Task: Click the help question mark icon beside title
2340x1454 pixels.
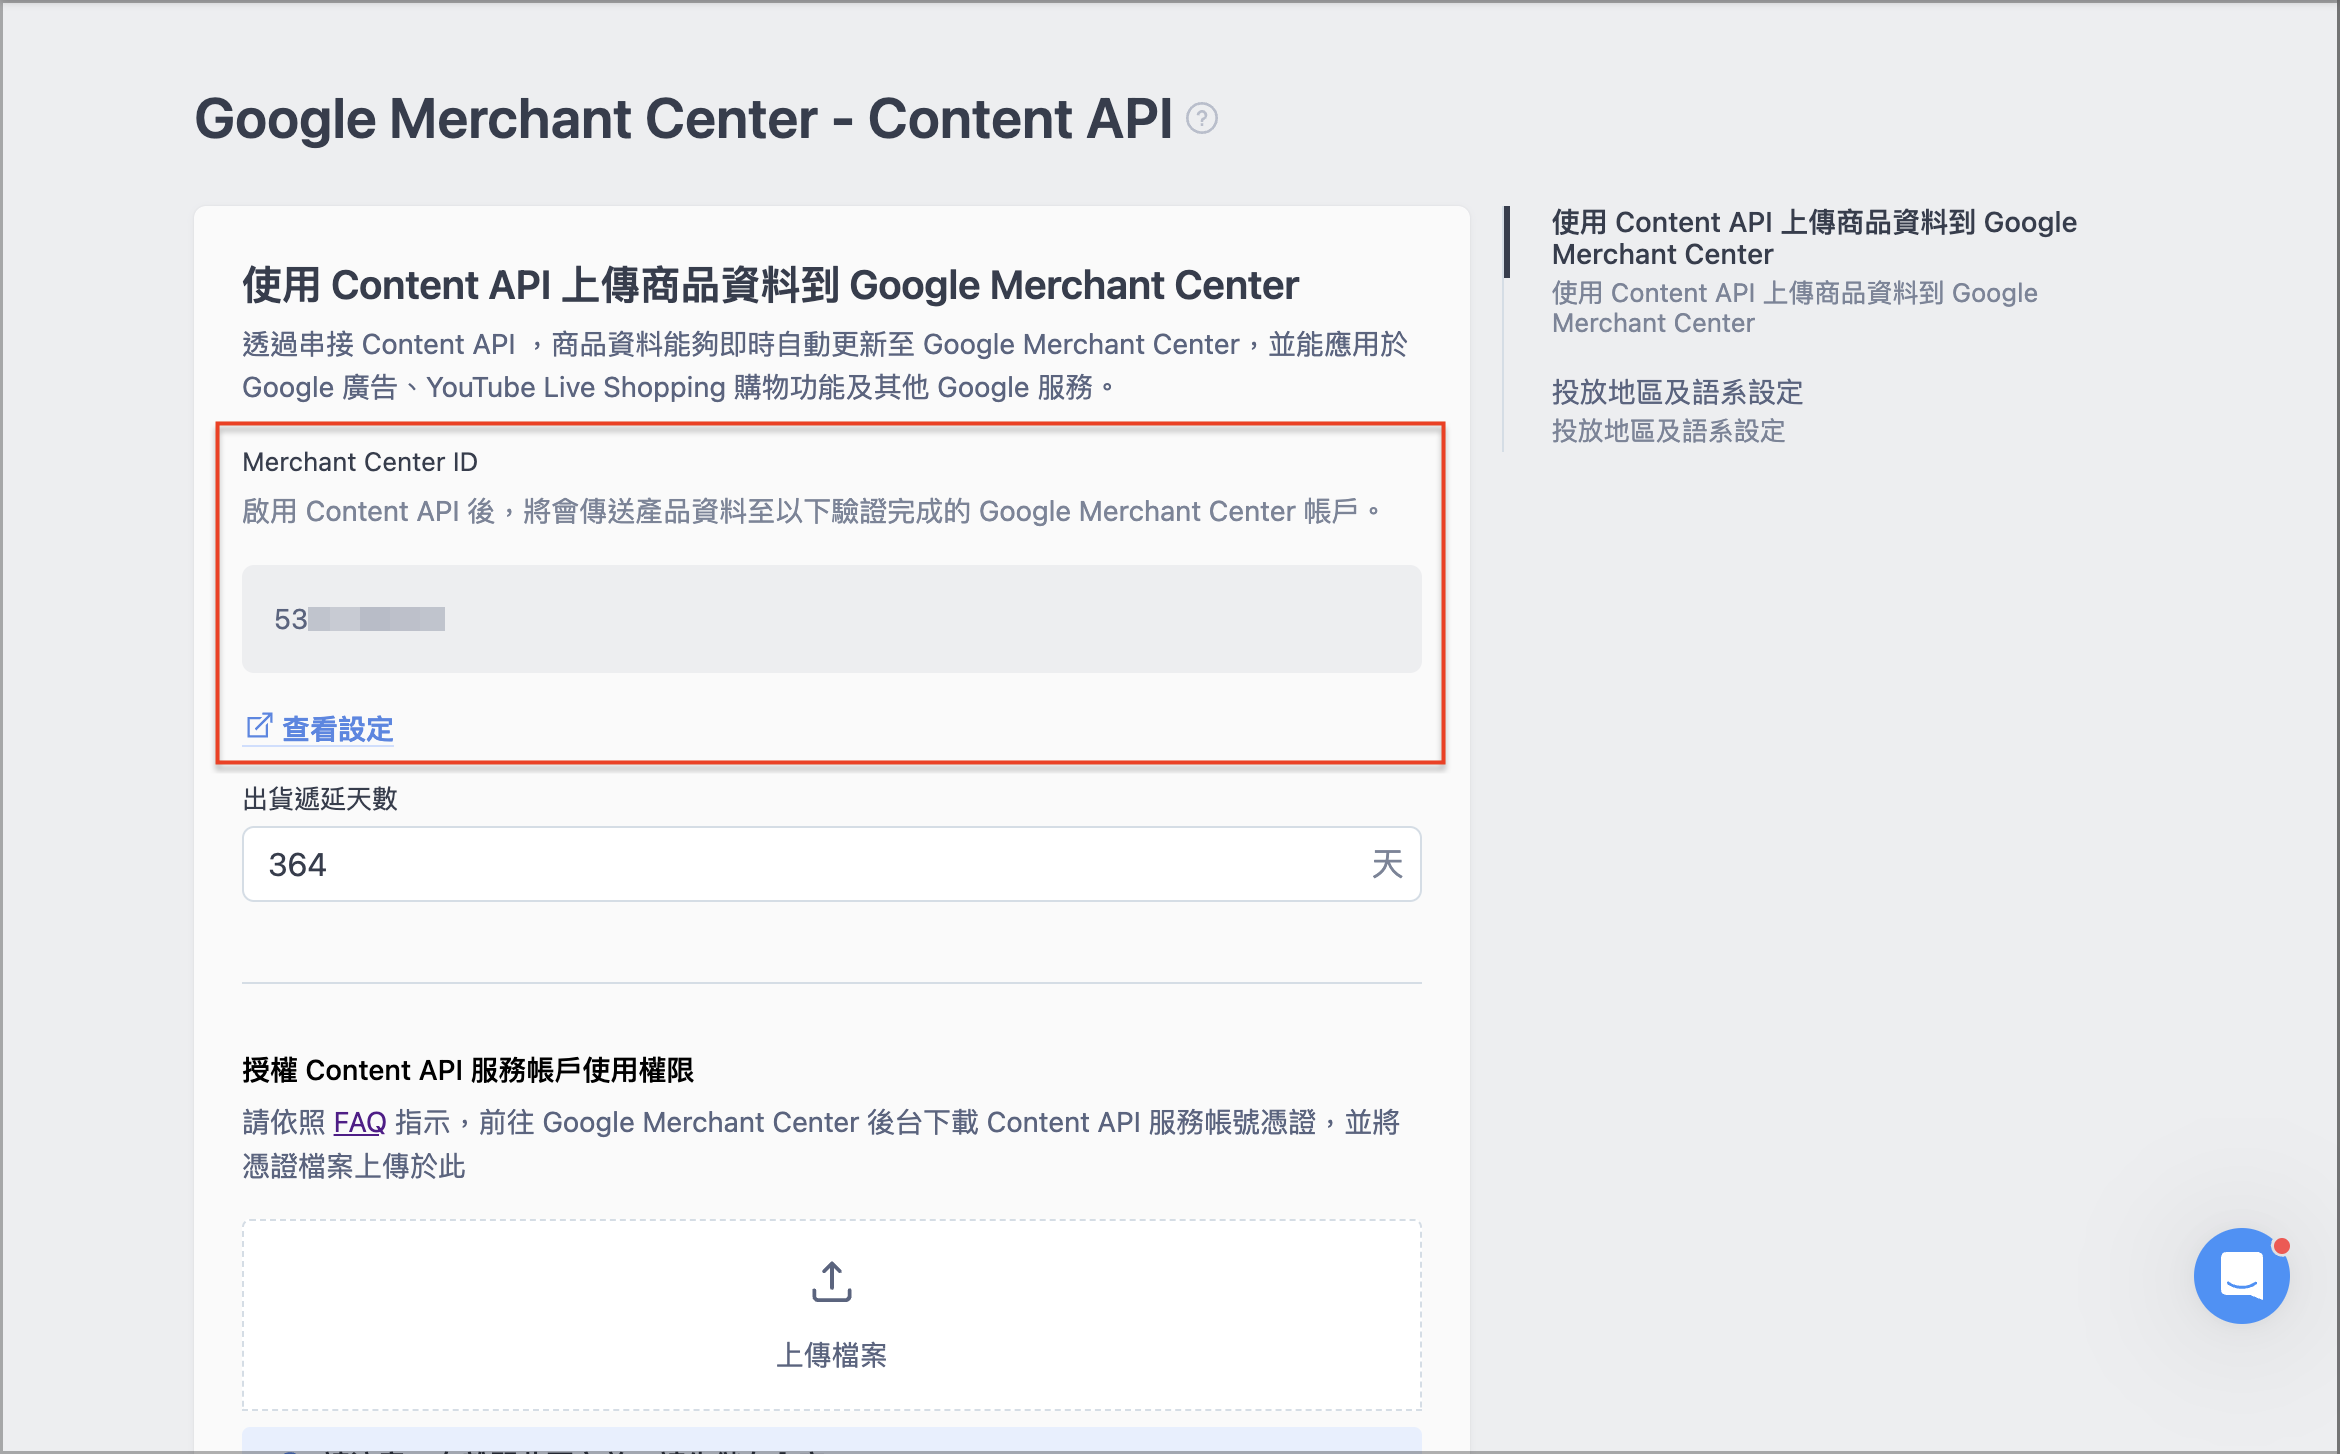Action: (1201, 119)
